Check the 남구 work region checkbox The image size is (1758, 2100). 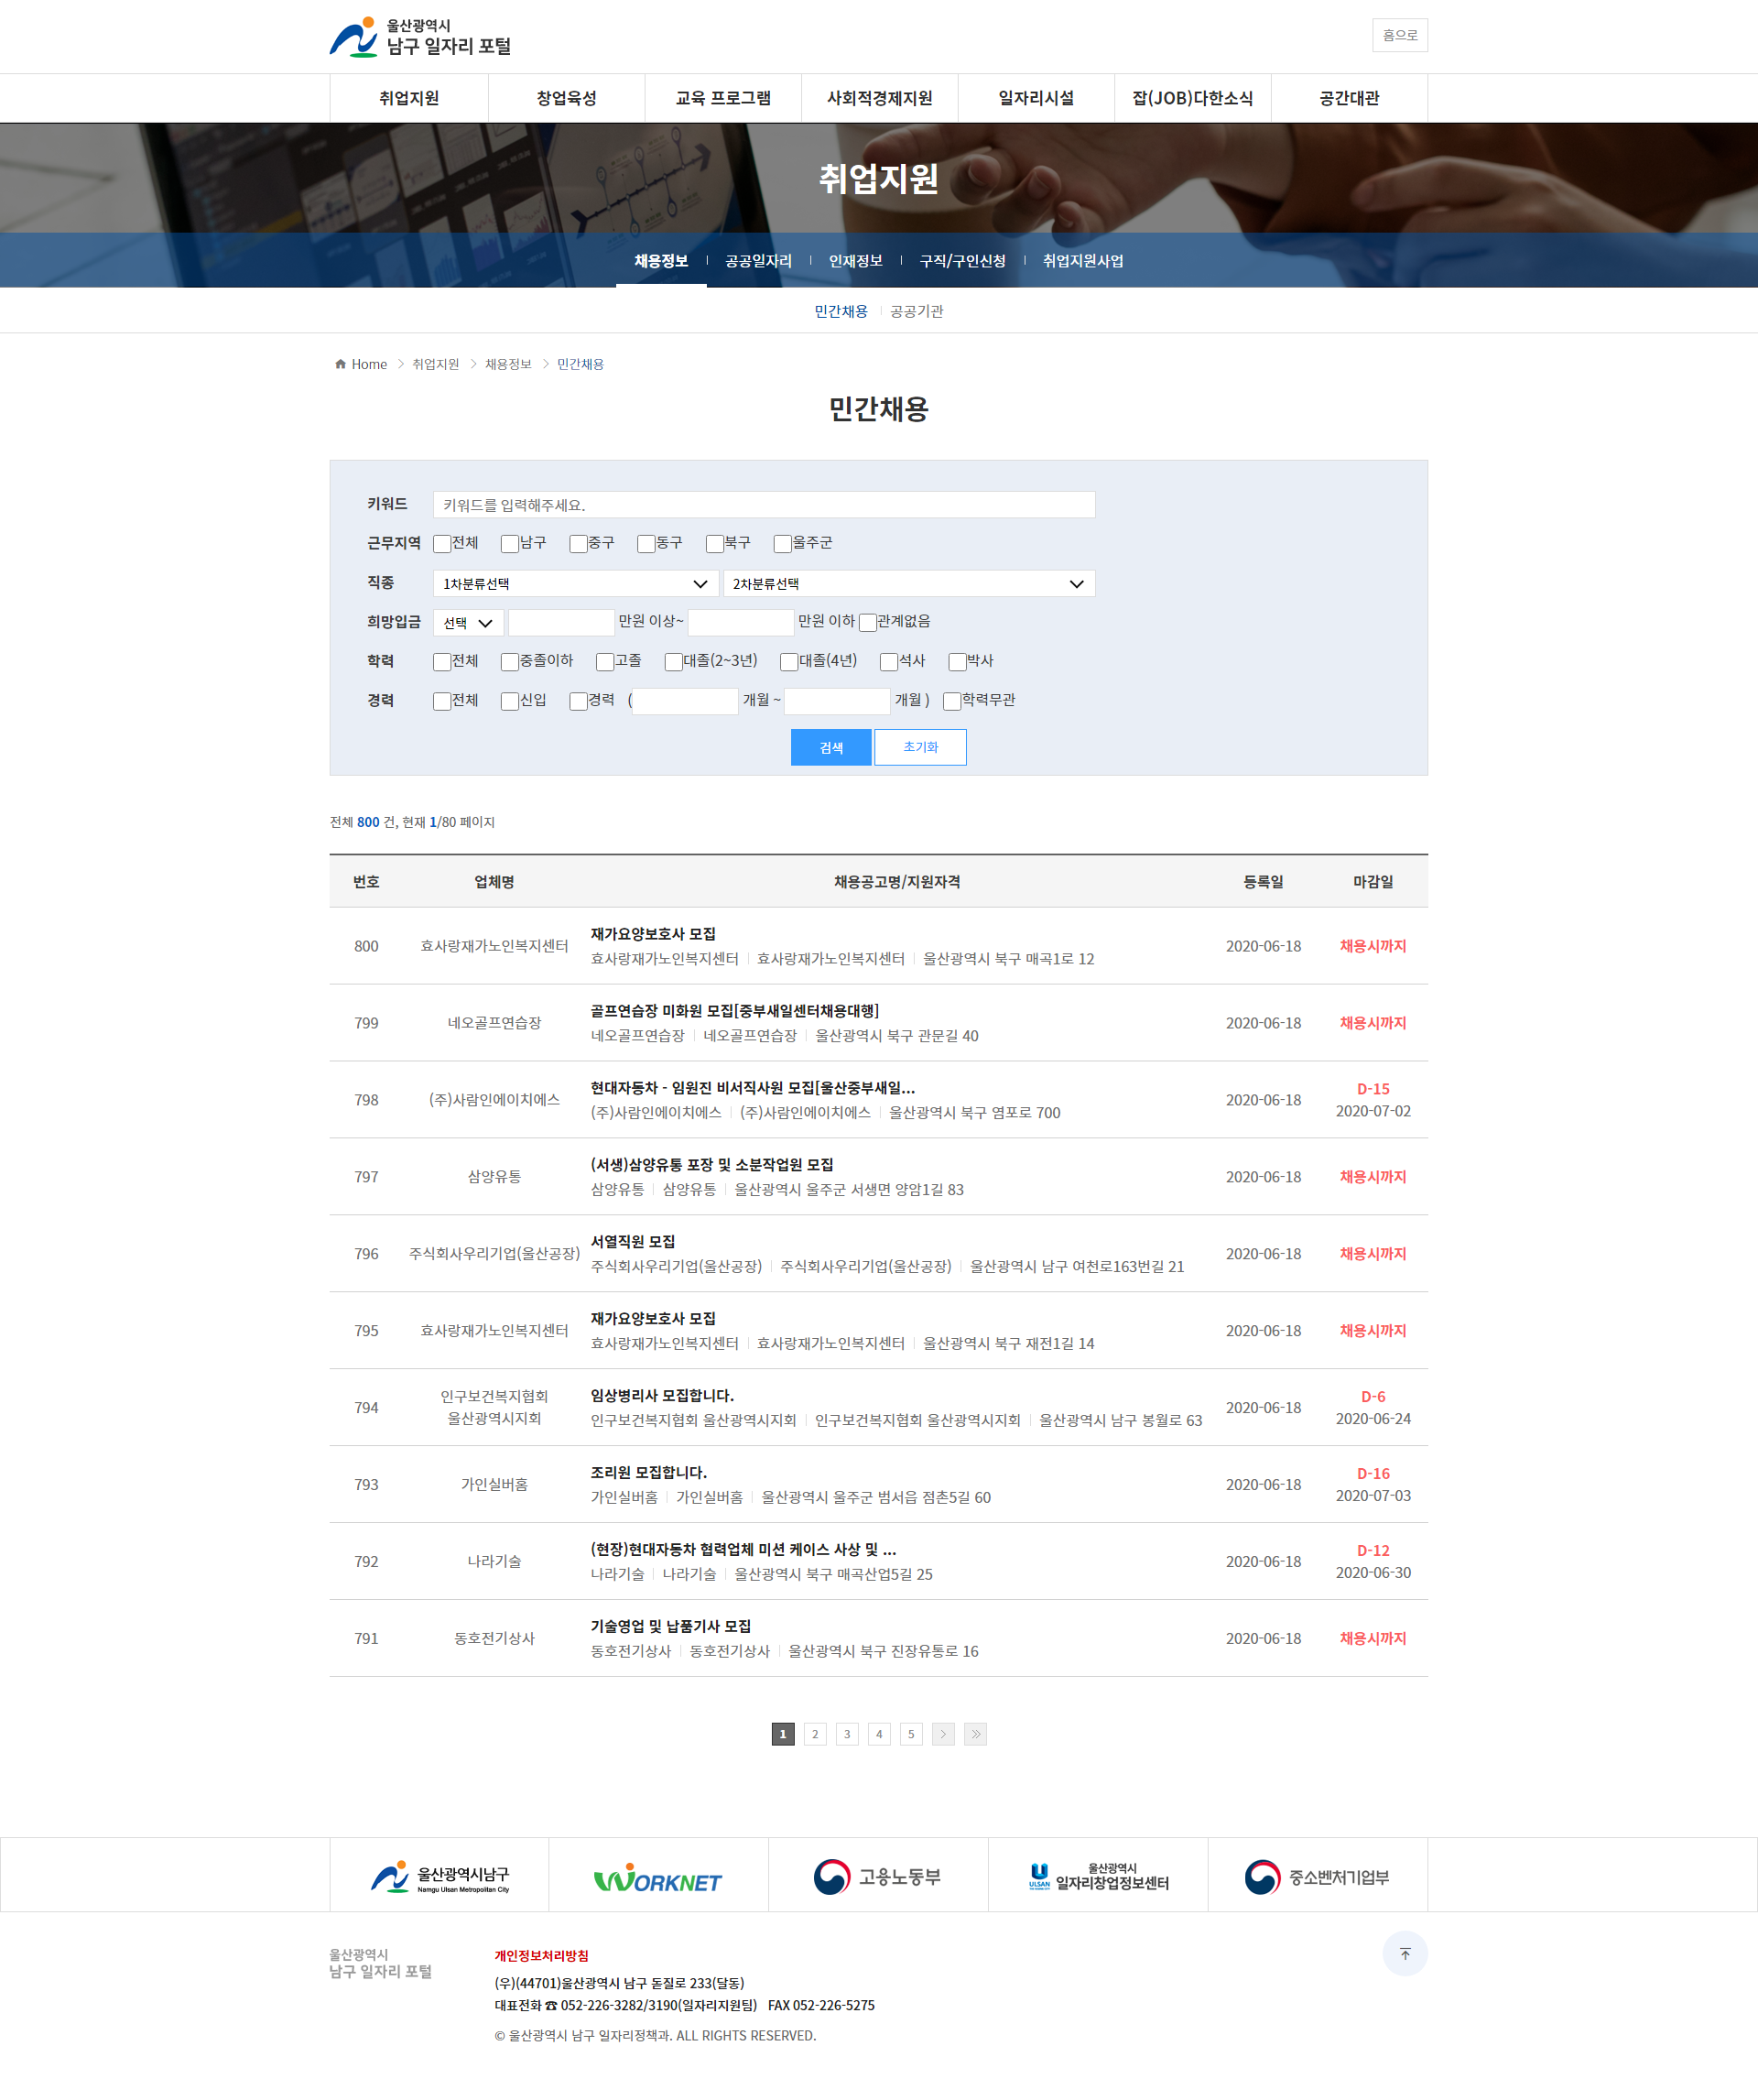tap(508, 543)
